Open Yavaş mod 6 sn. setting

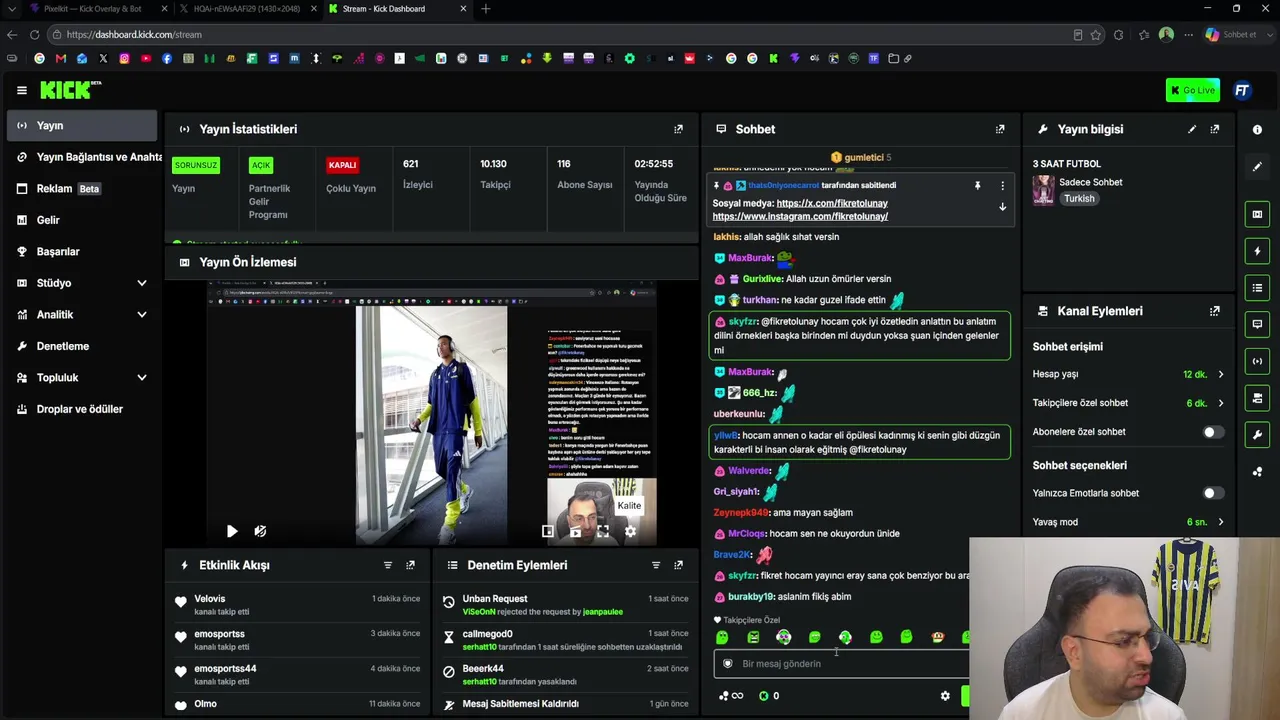(1128, 522)
